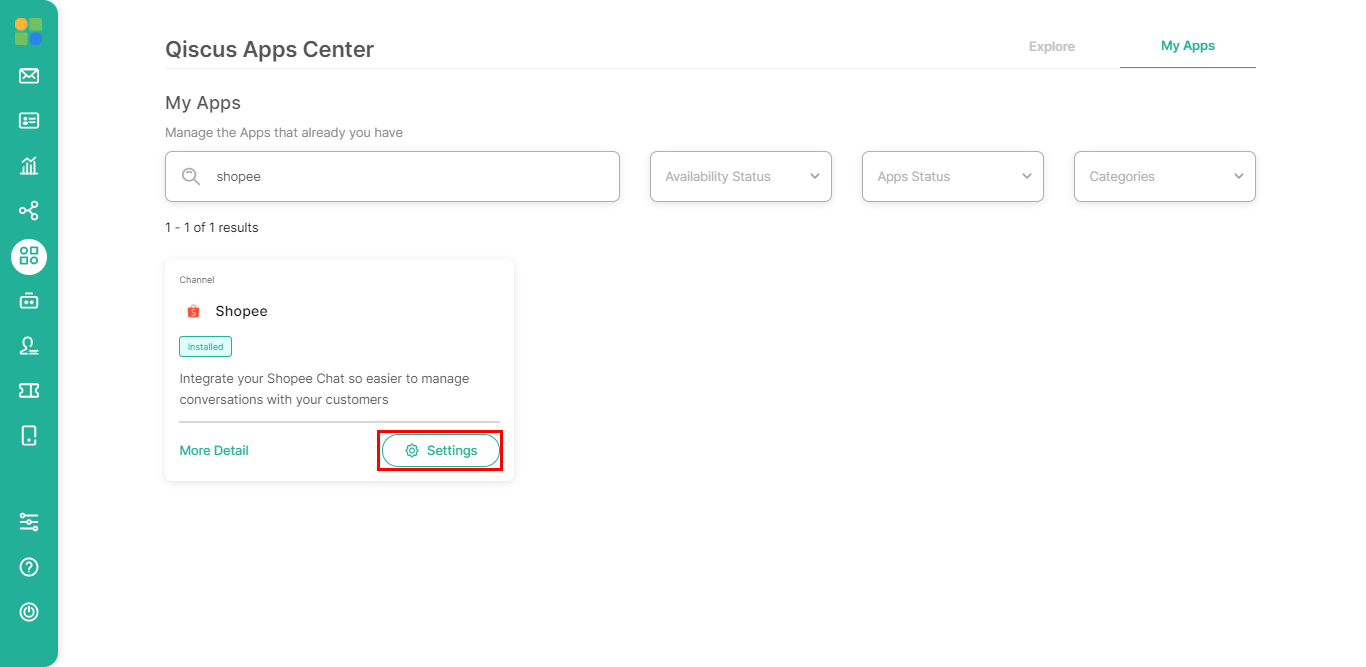Open the Apps Center grid icon in the sidebar
This screenshot has width=1366, height=667.
29,256
